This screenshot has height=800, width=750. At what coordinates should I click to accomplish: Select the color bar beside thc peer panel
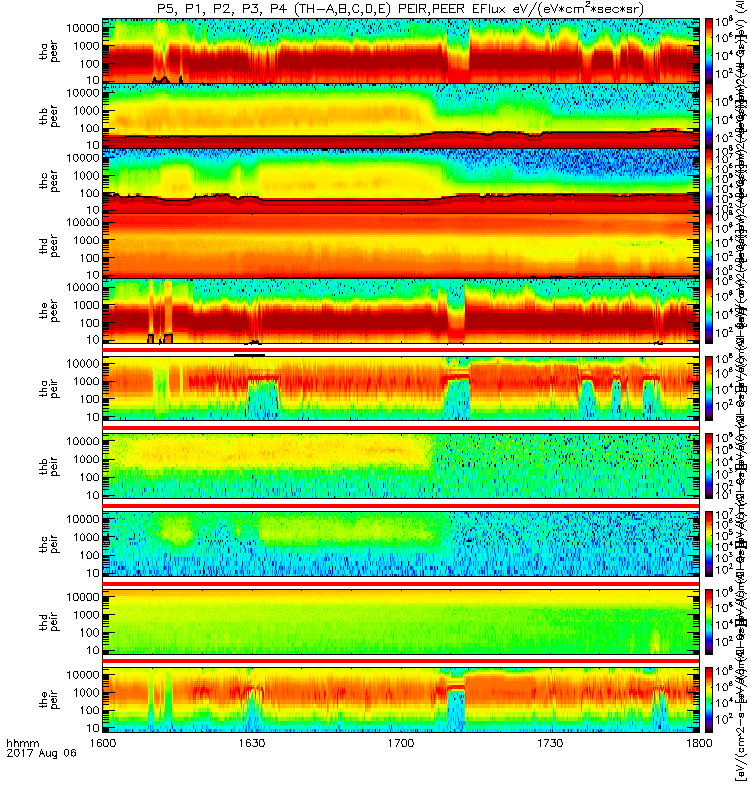click(x=709, y=181)
